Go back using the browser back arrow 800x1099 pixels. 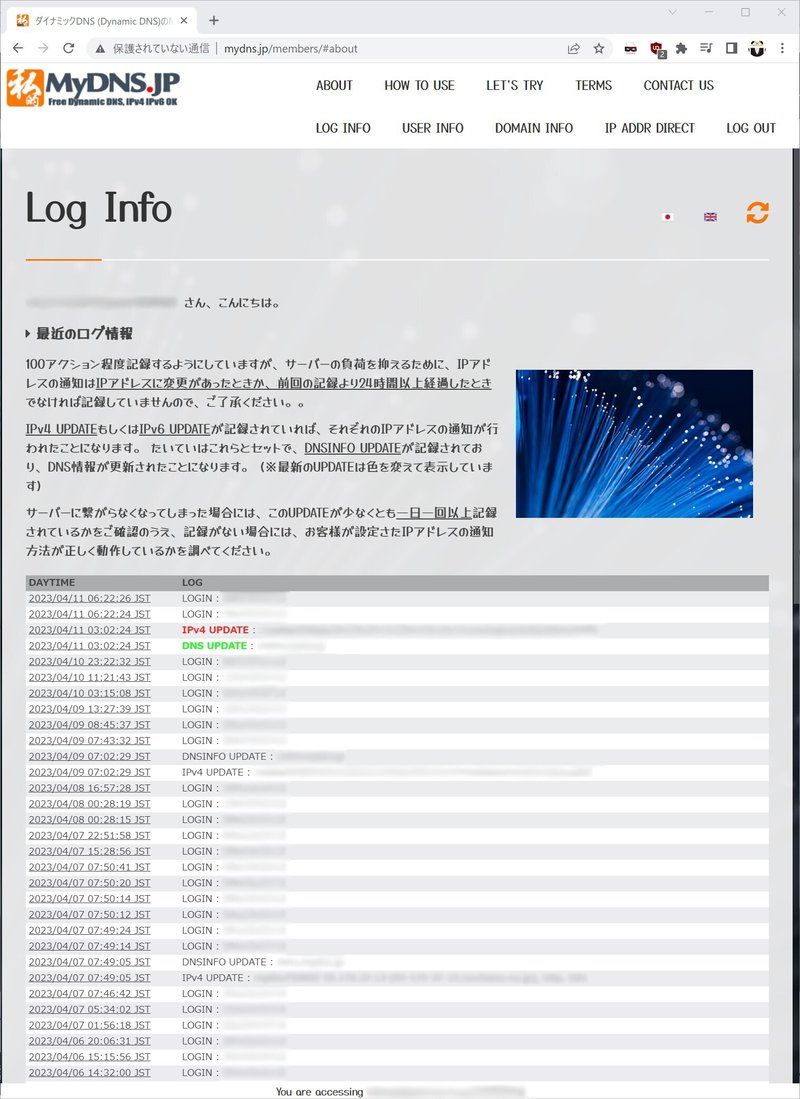click(17, 47)
